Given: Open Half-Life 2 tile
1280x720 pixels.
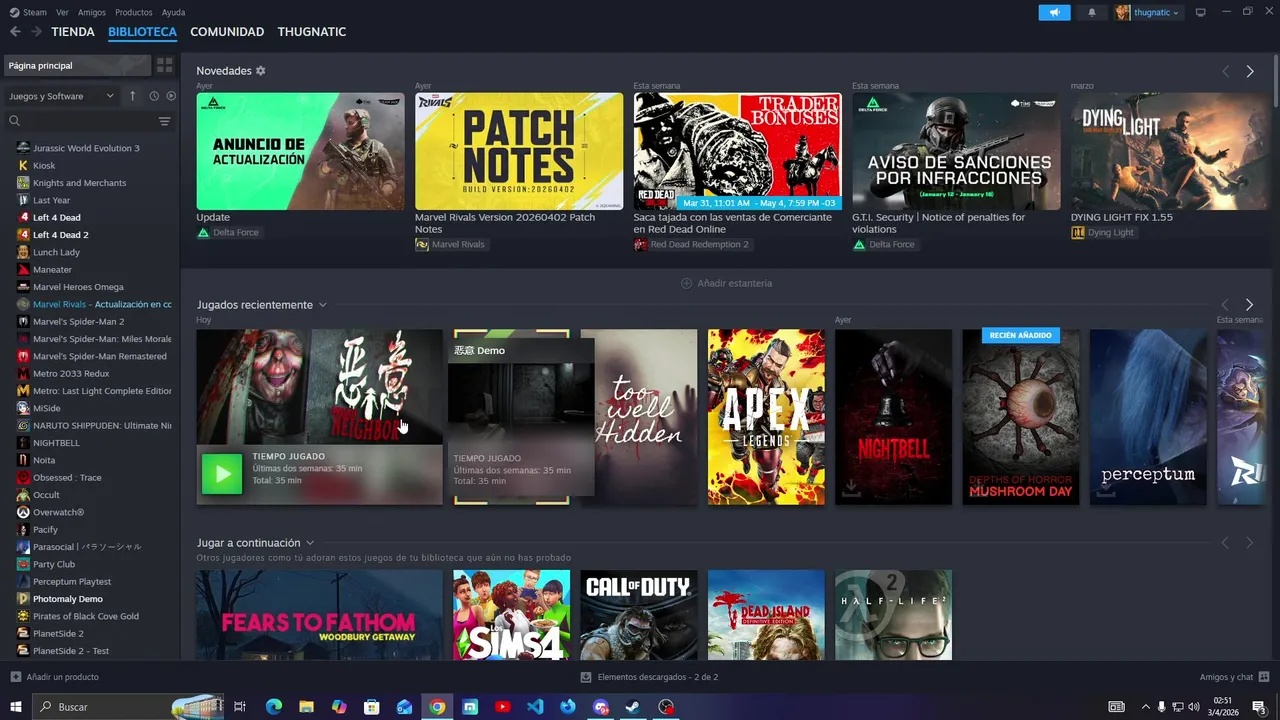Looking at the screenshot, I should click(x=893, y=615).
